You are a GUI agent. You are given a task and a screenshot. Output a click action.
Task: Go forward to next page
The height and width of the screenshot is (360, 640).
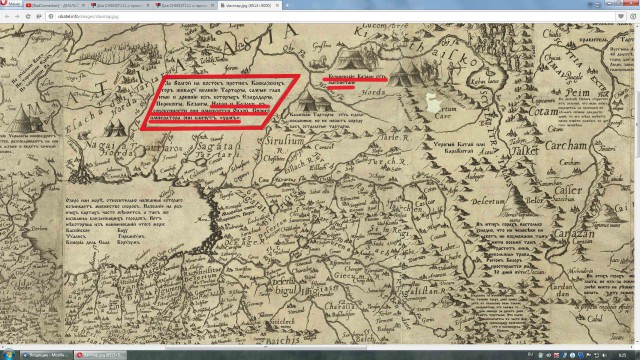pos(17,16)
